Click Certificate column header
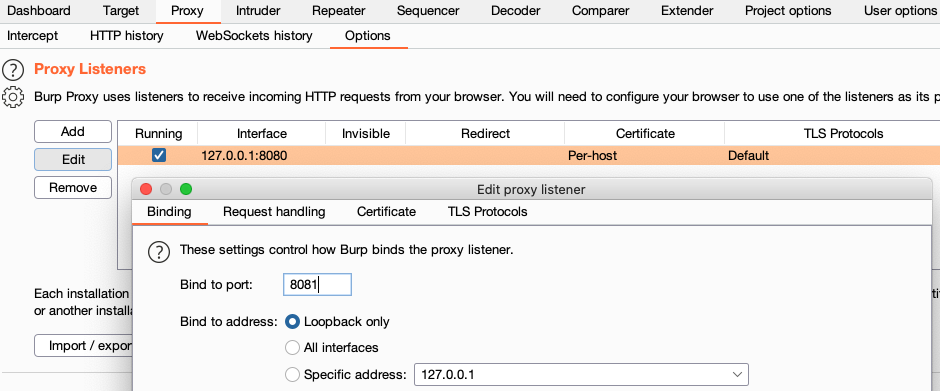Viewport: 940px width, 391px height. pyautogui.click(x=645, y=133)
